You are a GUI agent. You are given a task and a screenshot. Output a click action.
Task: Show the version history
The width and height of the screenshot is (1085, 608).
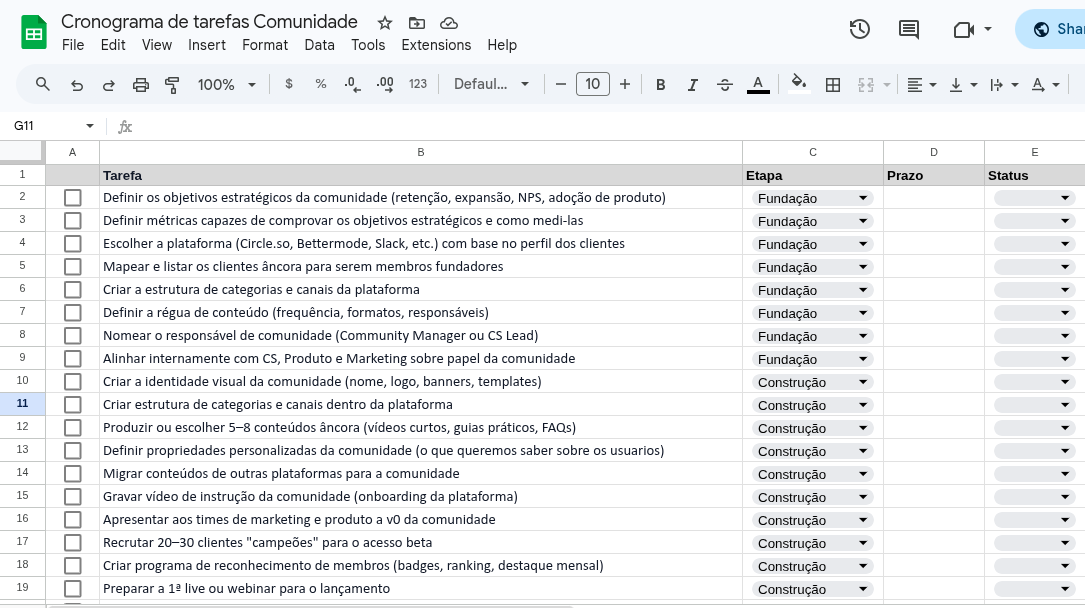859,30
